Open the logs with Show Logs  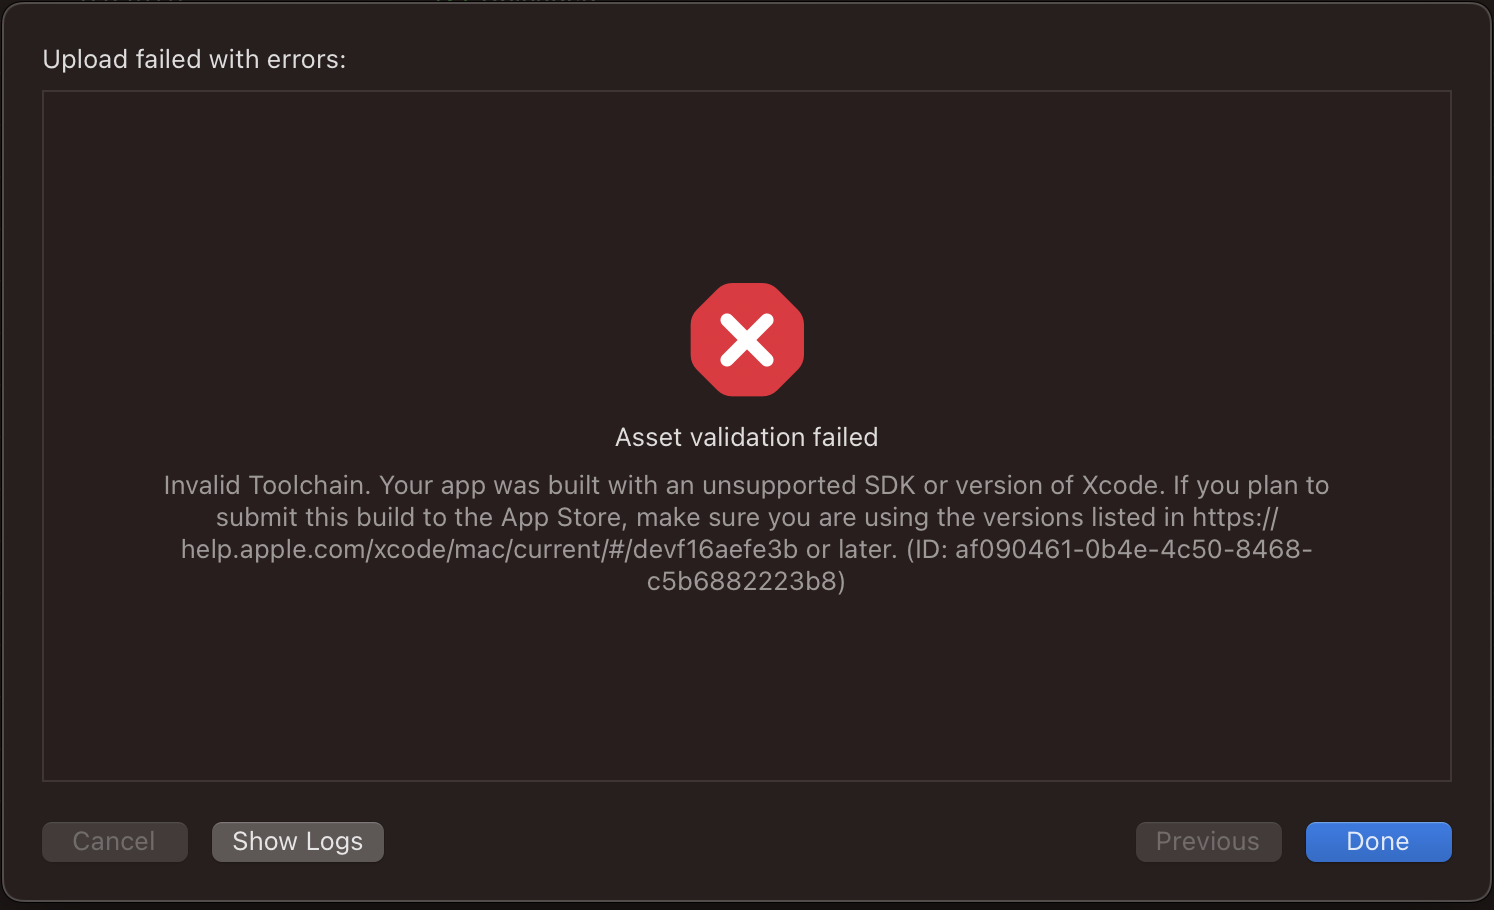coord(297,842)
